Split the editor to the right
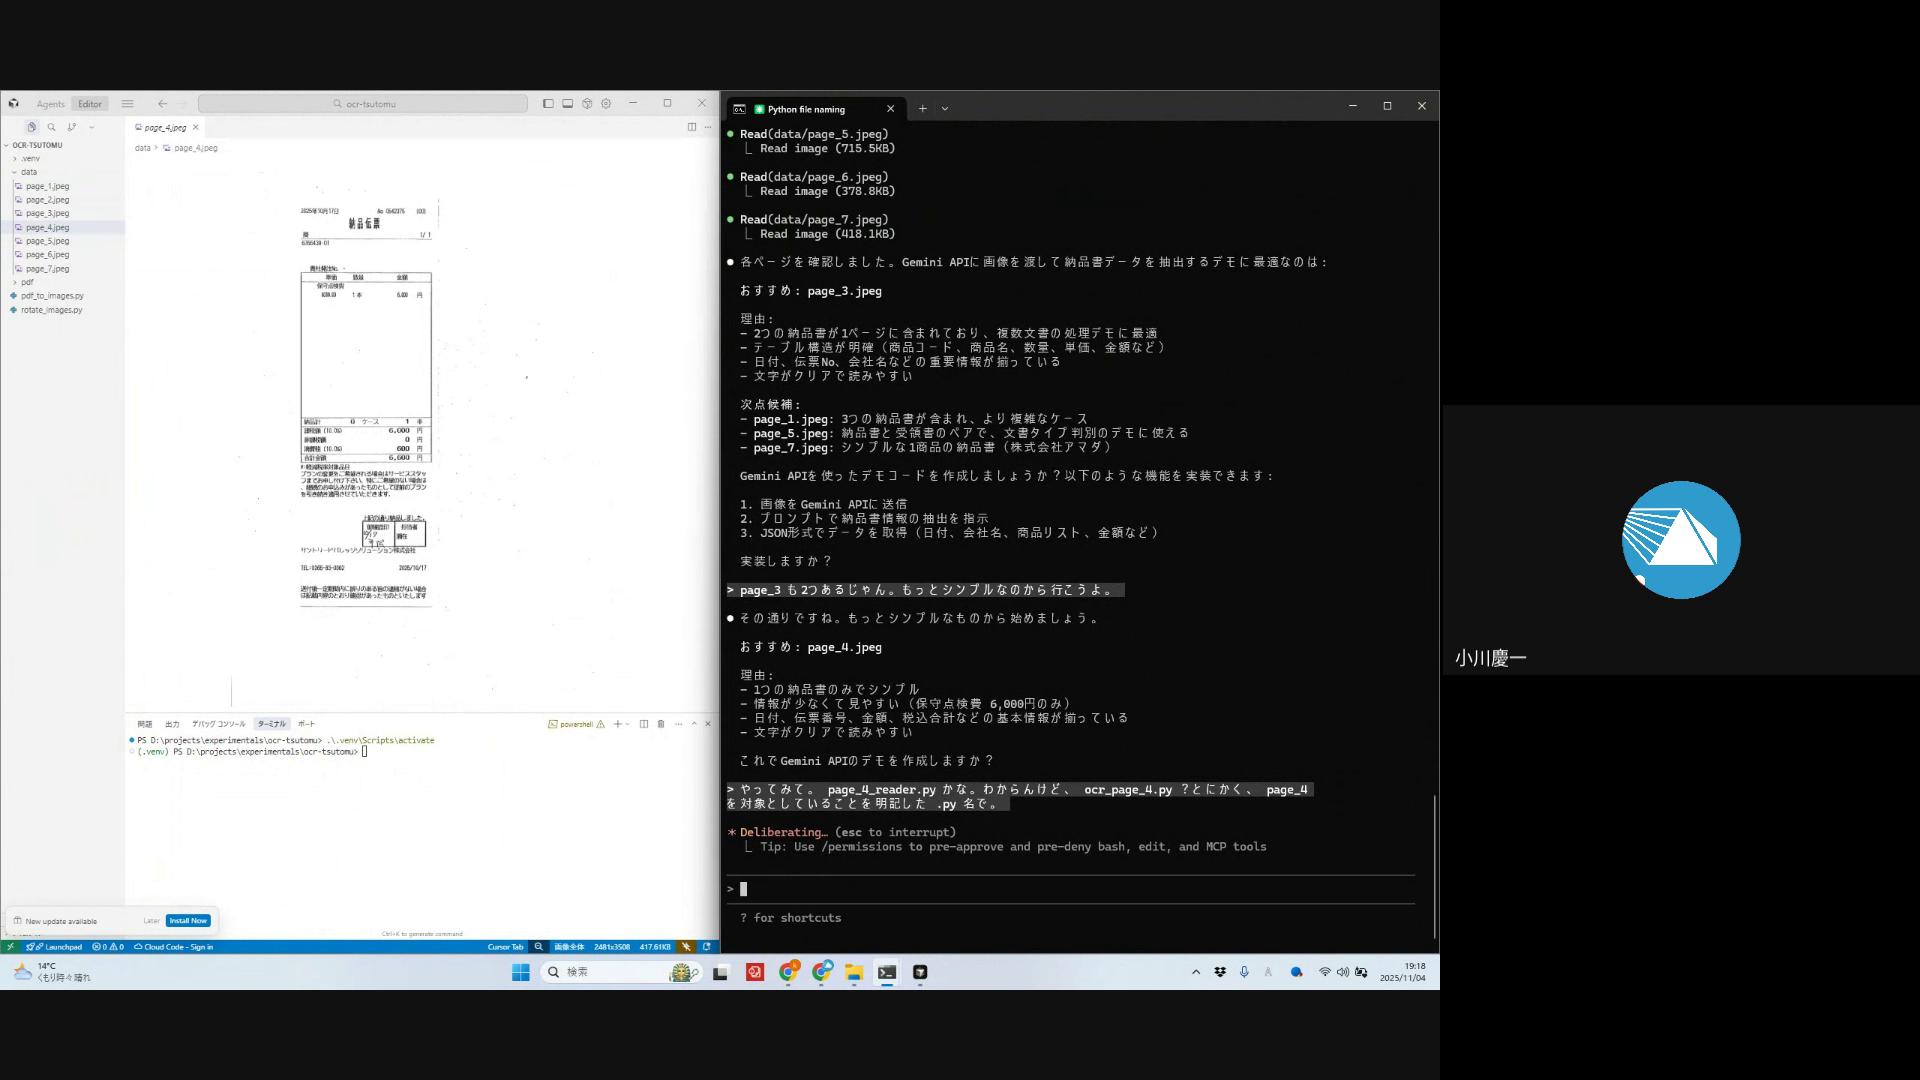 691,127
